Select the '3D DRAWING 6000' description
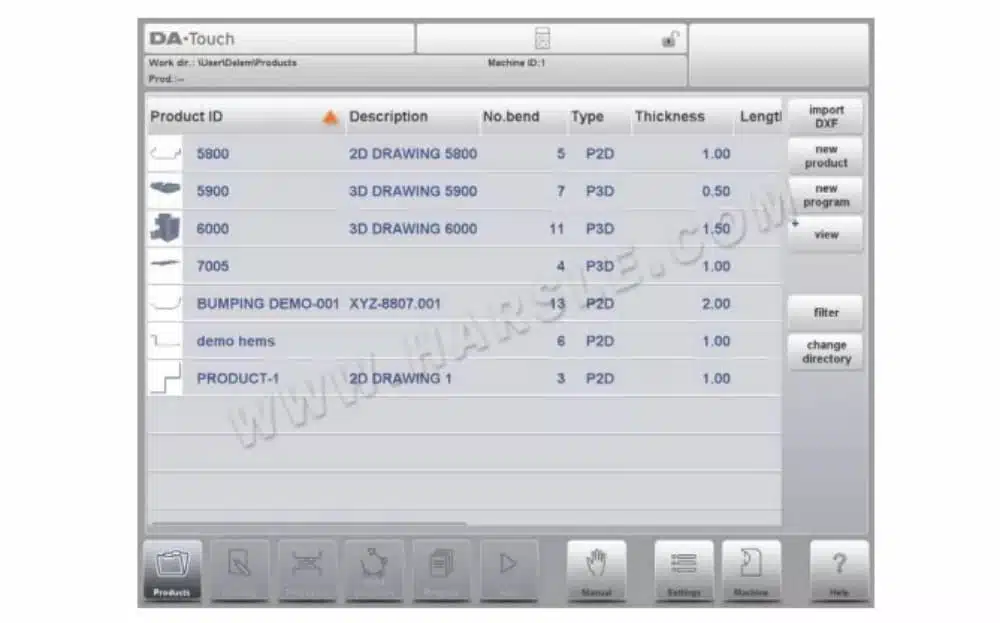Image resolution: width=1000 pixels, height=623 pixels. point(413,229)
